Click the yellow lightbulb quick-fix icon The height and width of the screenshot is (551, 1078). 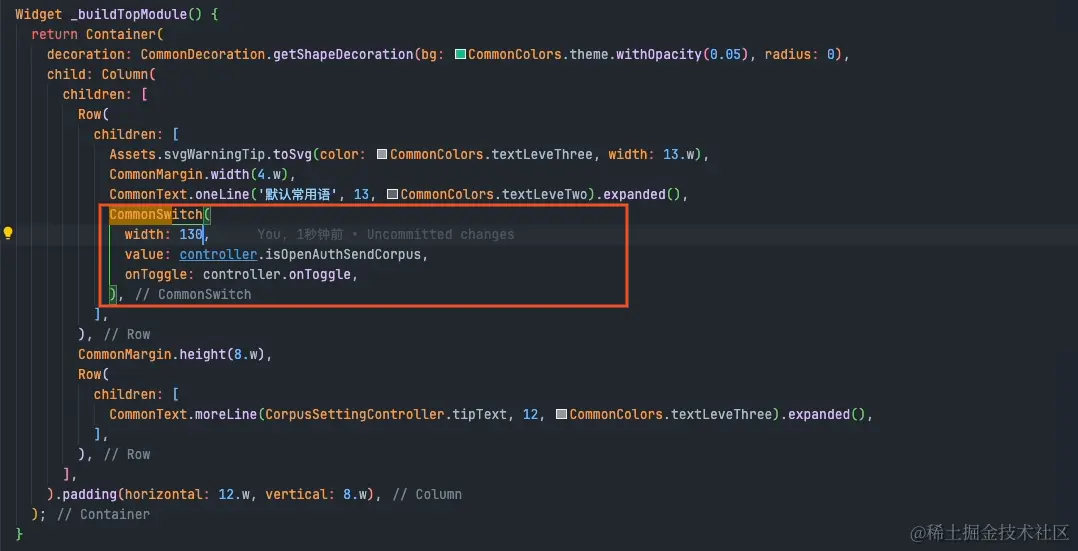click(8, 233)
